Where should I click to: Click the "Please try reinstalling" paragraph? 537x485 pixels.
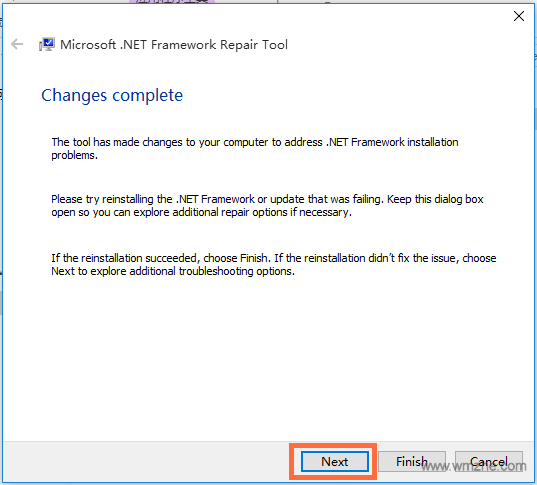tap(267, 206)
